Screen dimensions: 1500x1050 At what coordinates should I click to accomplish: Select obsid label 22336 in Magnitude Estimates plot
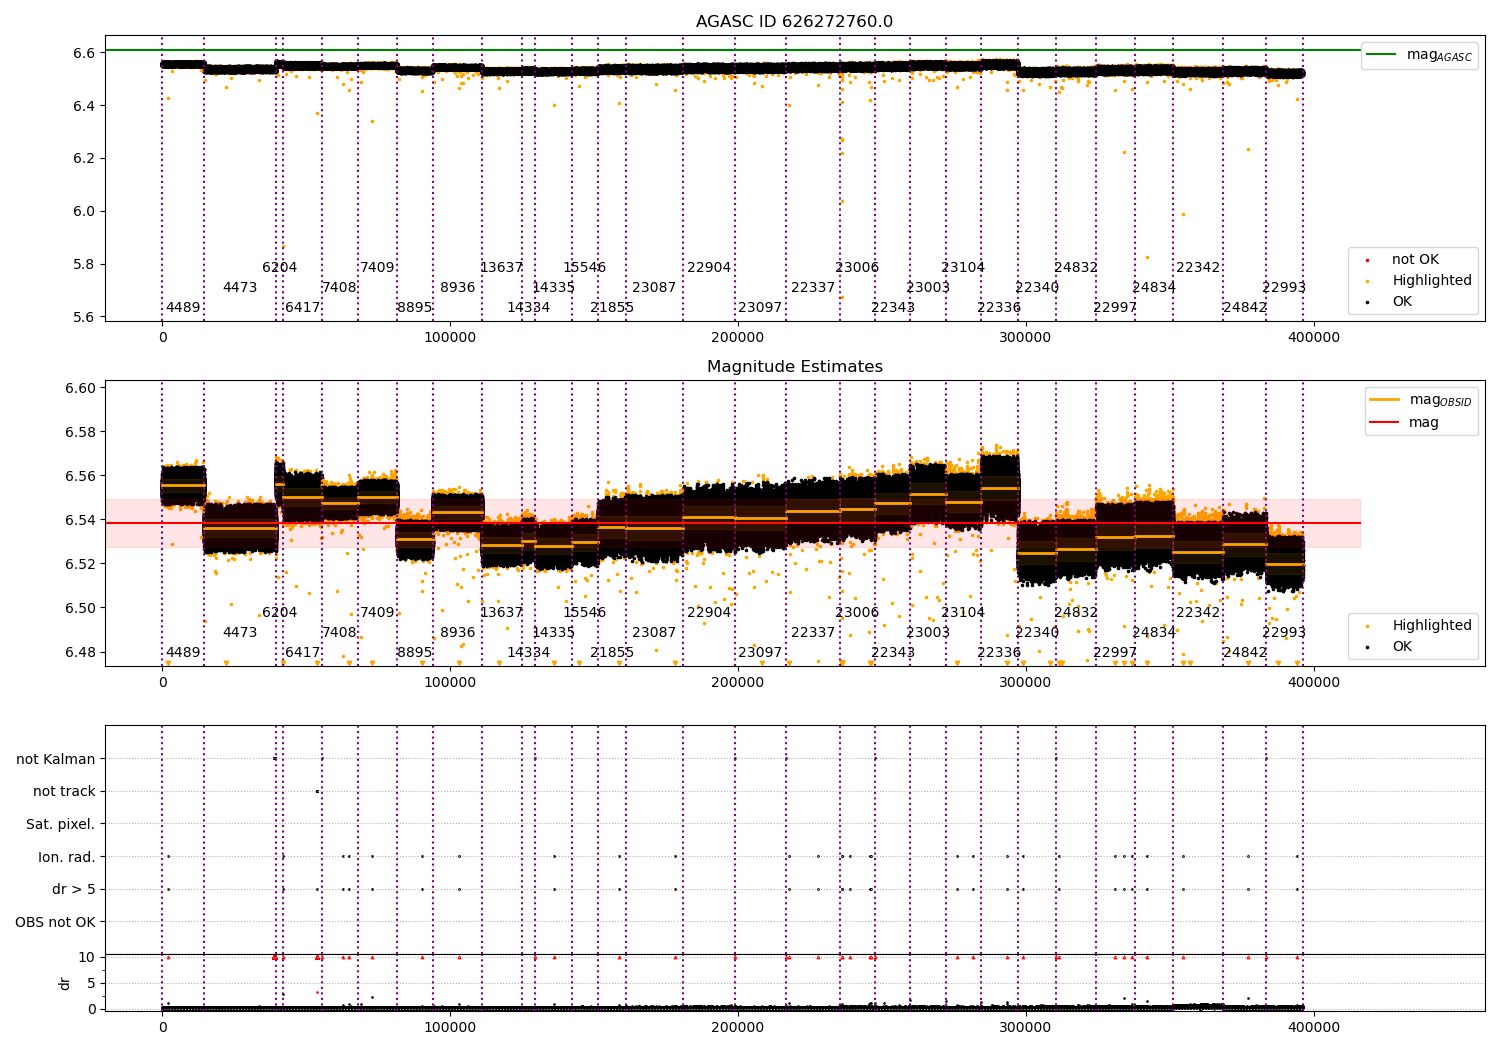coord(999,653)
